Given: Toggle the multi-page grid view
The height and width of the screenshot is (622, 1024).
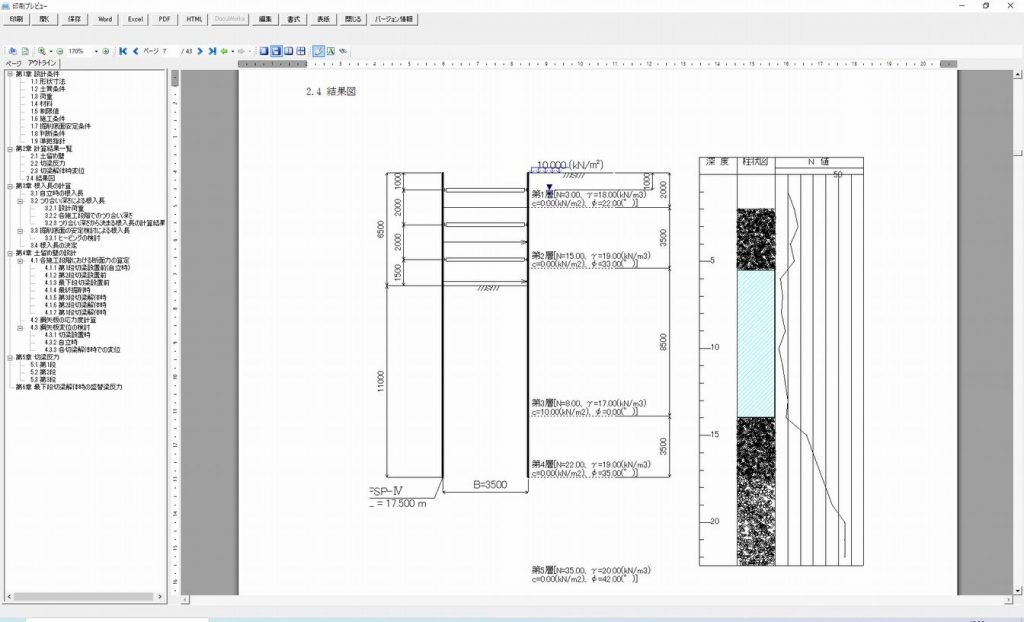Looking at the screenshot, I should pyautogui.click(x=301, y=51).
